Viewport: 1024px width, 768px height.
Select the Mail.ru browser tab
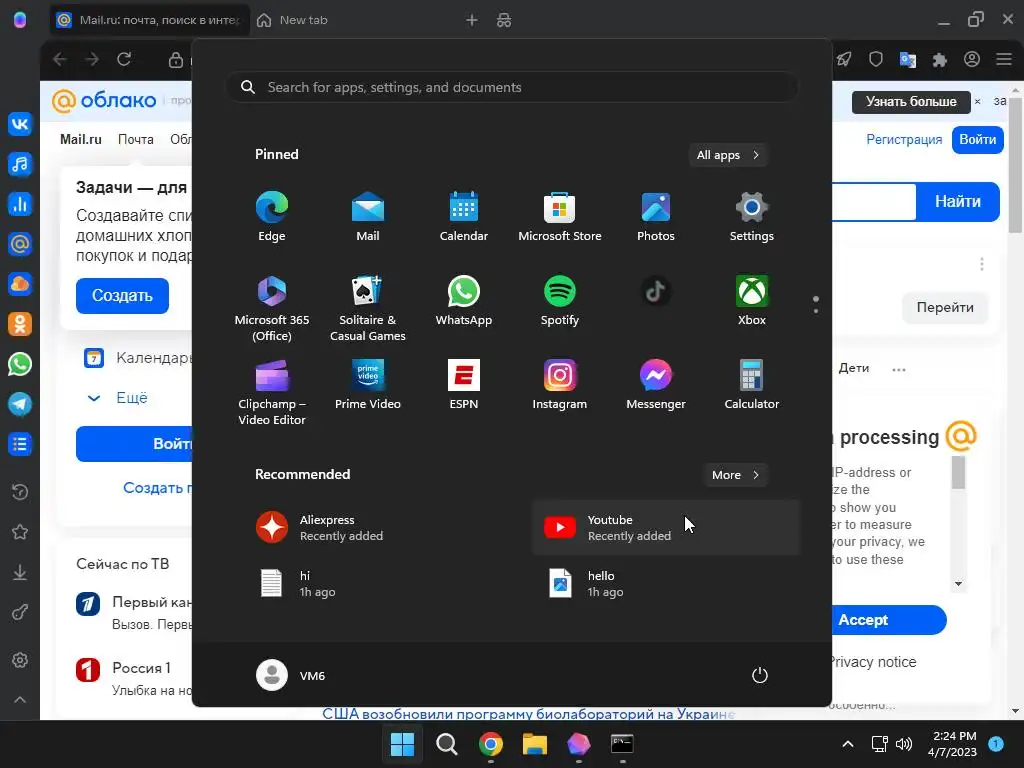(x=150, y=20)
